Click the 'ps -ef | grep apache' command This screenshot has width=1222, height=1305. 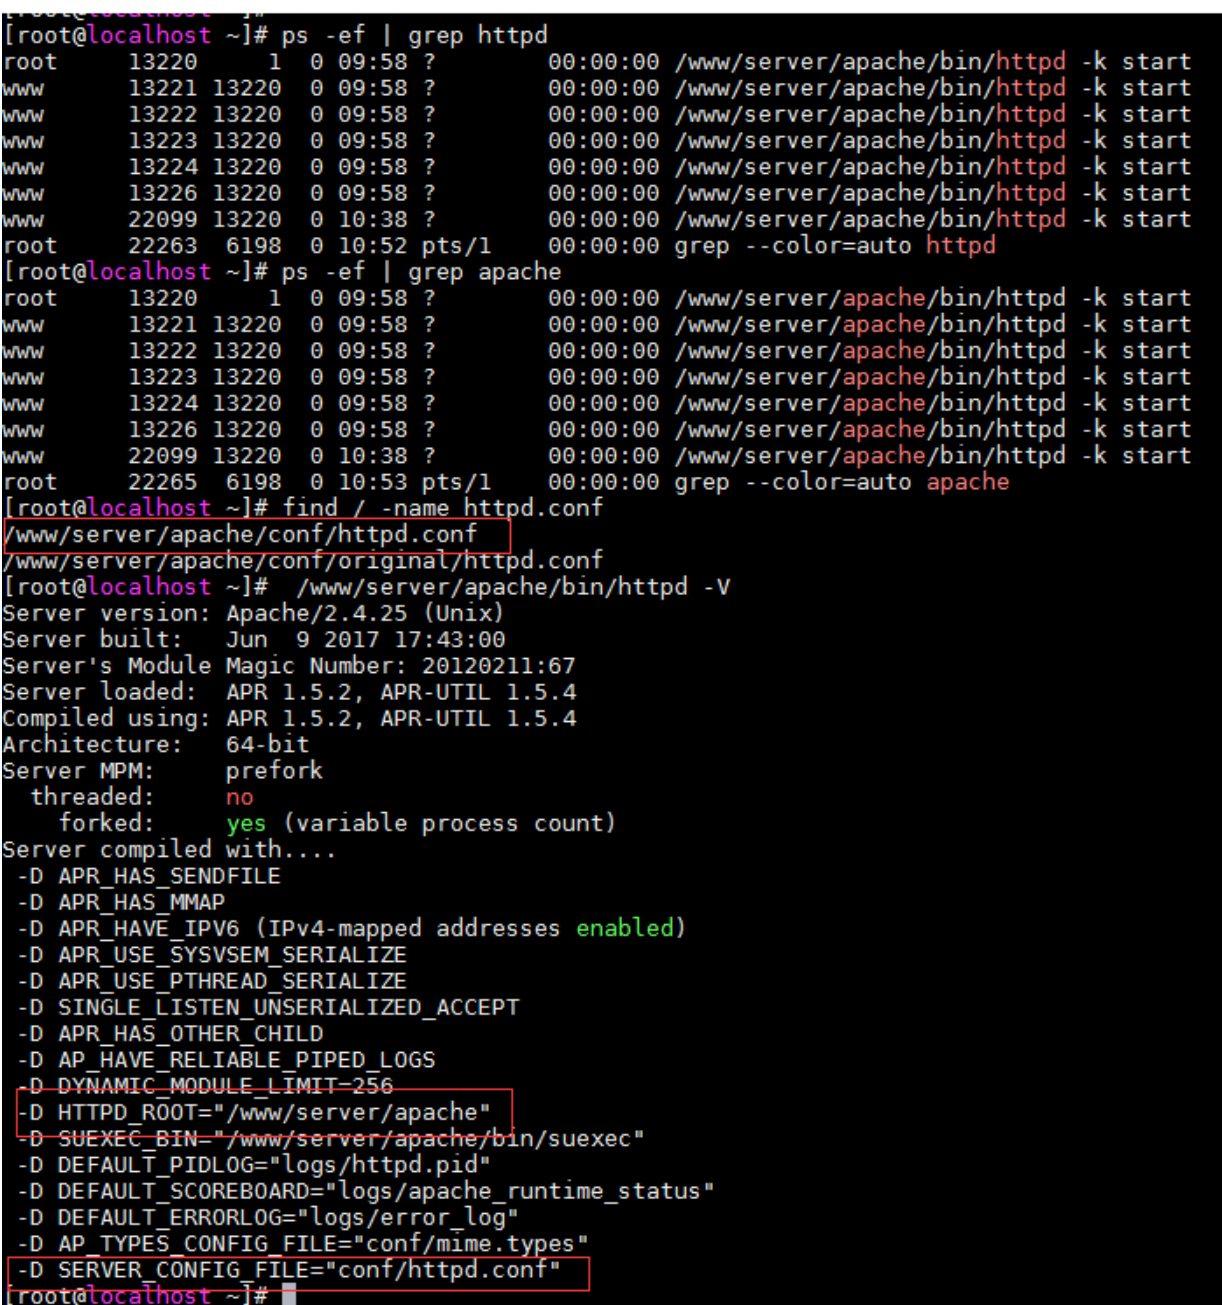(421, 271)
